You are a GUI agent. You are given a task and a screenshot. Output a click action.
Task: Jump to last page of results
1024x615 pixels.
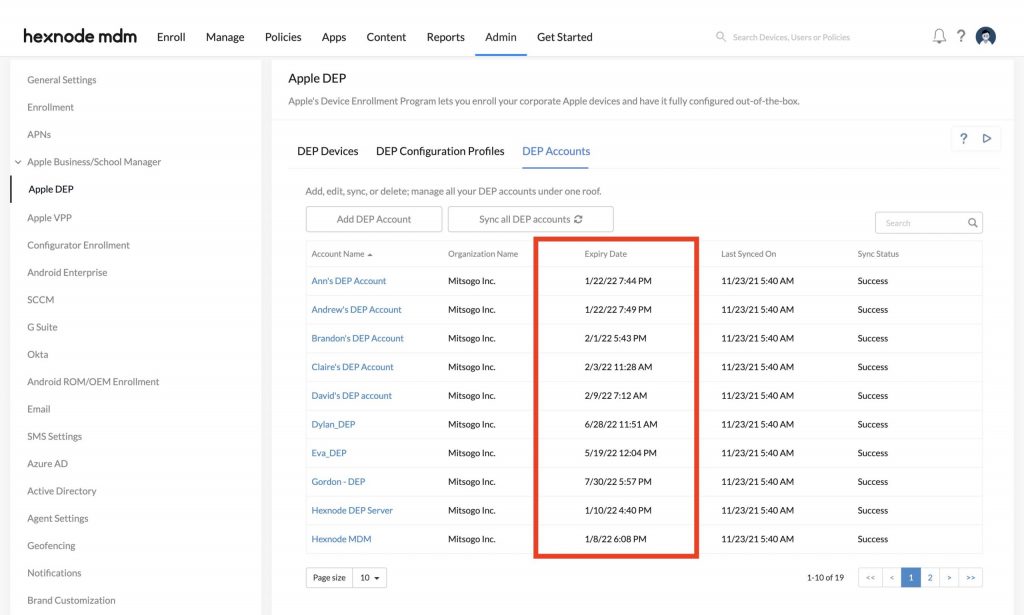(x=970, y=578)
